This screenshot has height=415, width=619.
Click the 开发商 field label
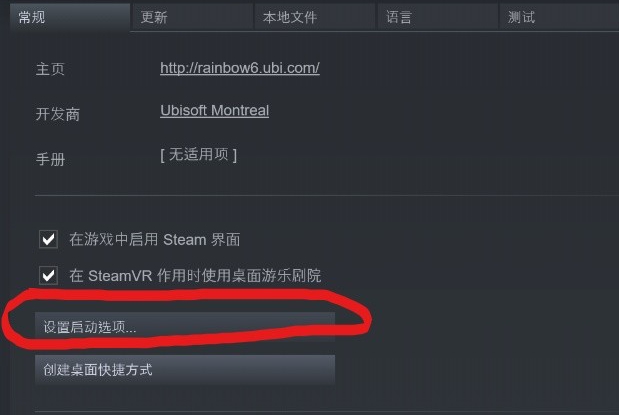click(x=58, y=114)
